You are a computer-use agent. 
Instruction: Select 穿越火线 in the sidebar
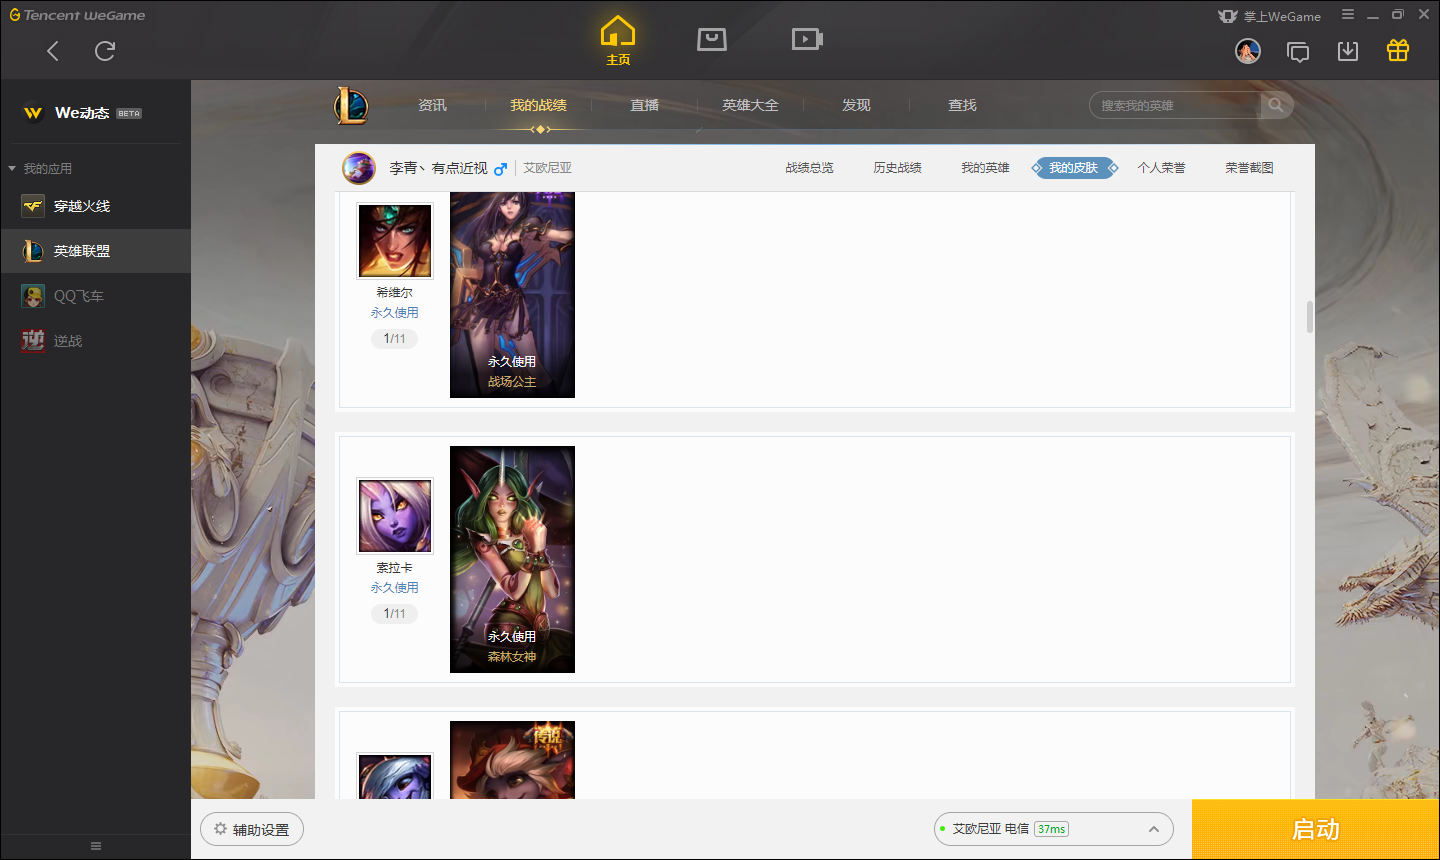(95, 206)
